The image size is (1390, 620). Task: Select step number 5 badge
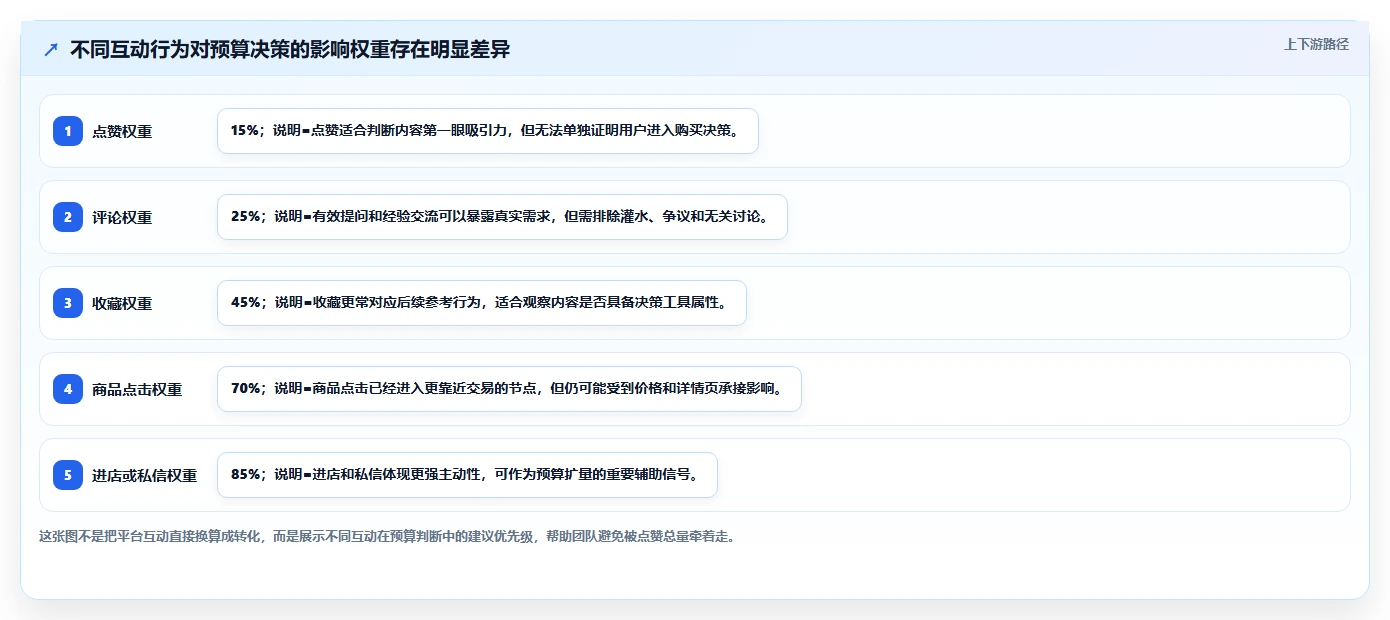[x=68, y=475]
